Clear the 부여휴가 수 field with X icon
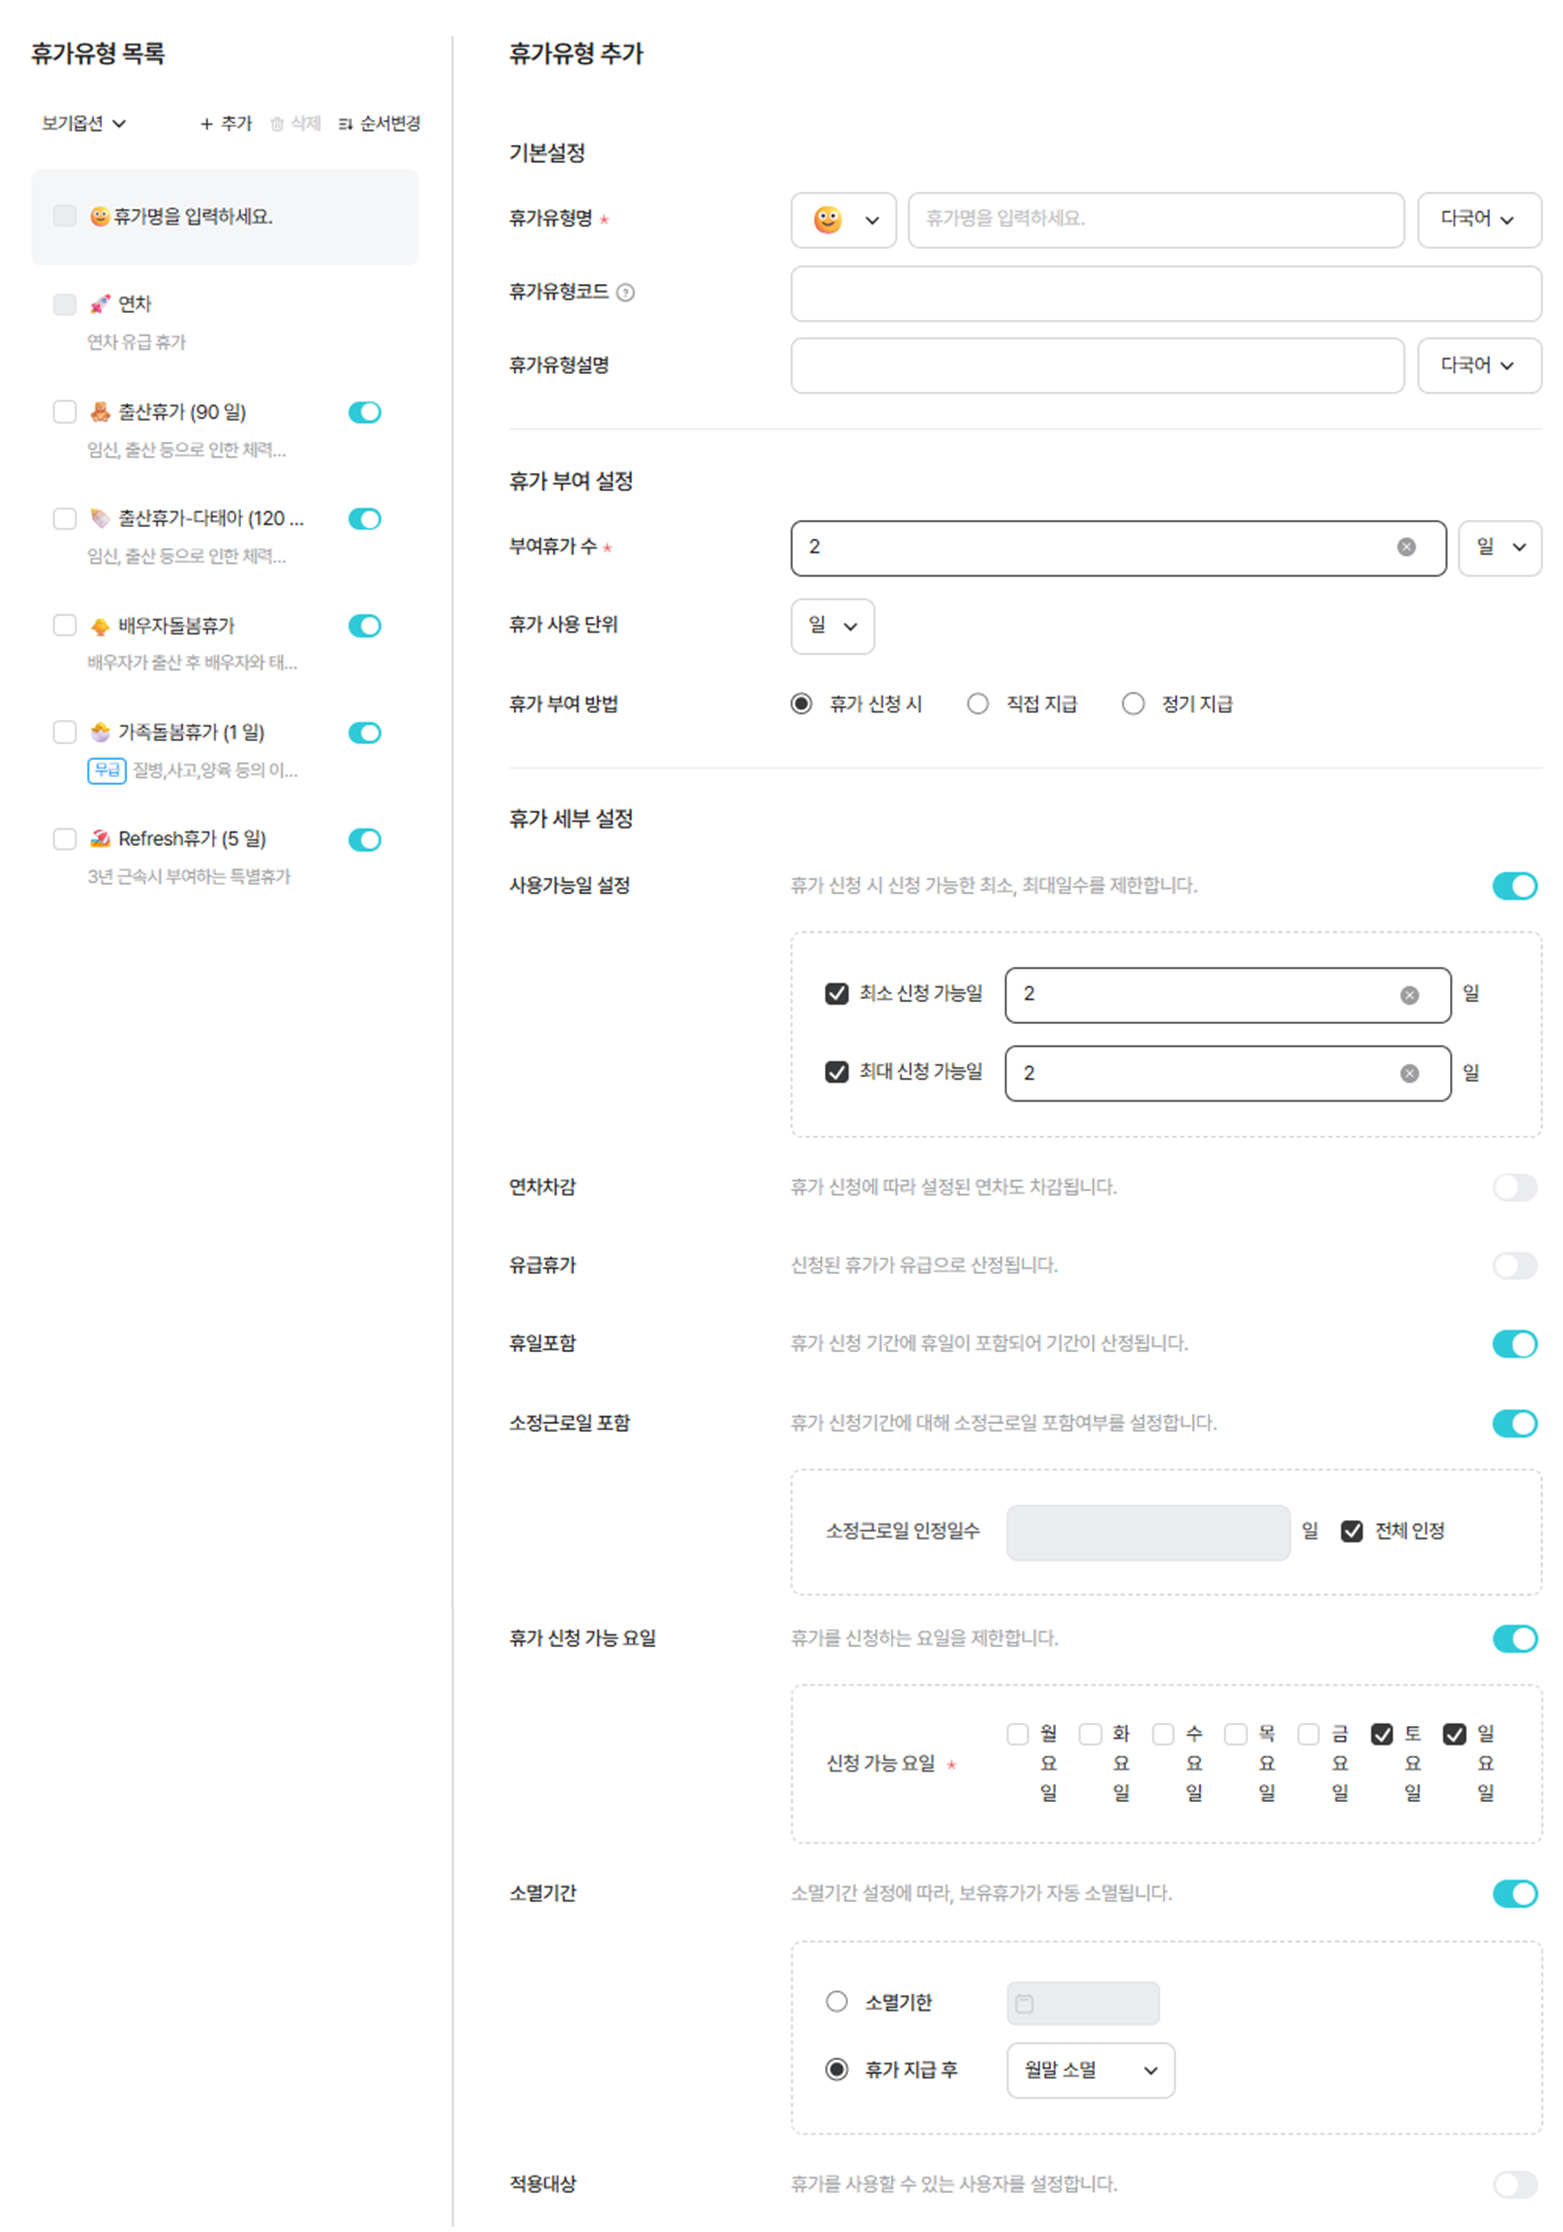Image resolution: width=1563 pixels, height=2232 pixels. pyautogui.click(x=1405, y=547)
